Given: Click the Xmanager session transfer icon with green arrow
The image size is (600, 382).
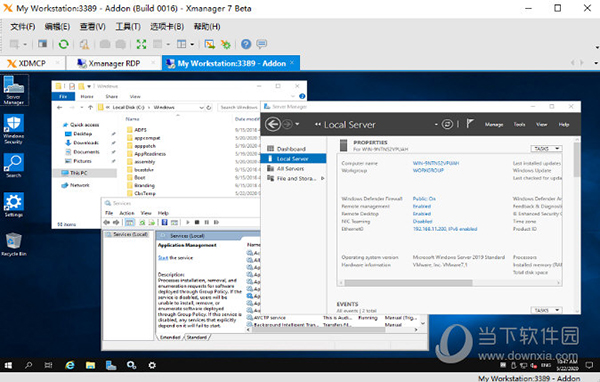Looking at the screenshot, I should (x=209, y=44).
